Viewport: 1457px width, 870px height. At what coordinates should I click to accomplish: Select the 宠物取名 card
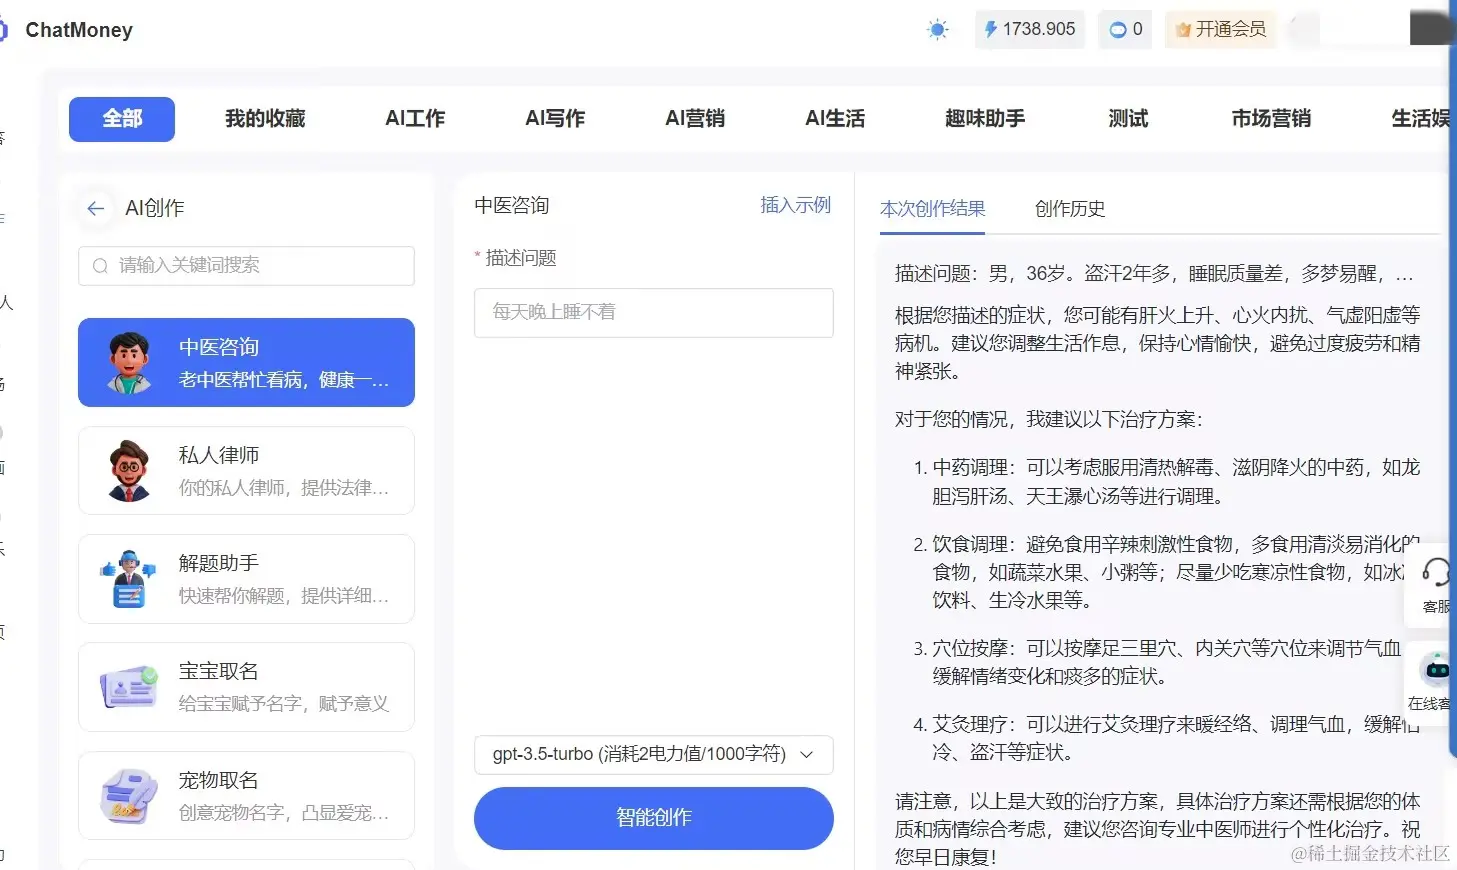[246, 795]
